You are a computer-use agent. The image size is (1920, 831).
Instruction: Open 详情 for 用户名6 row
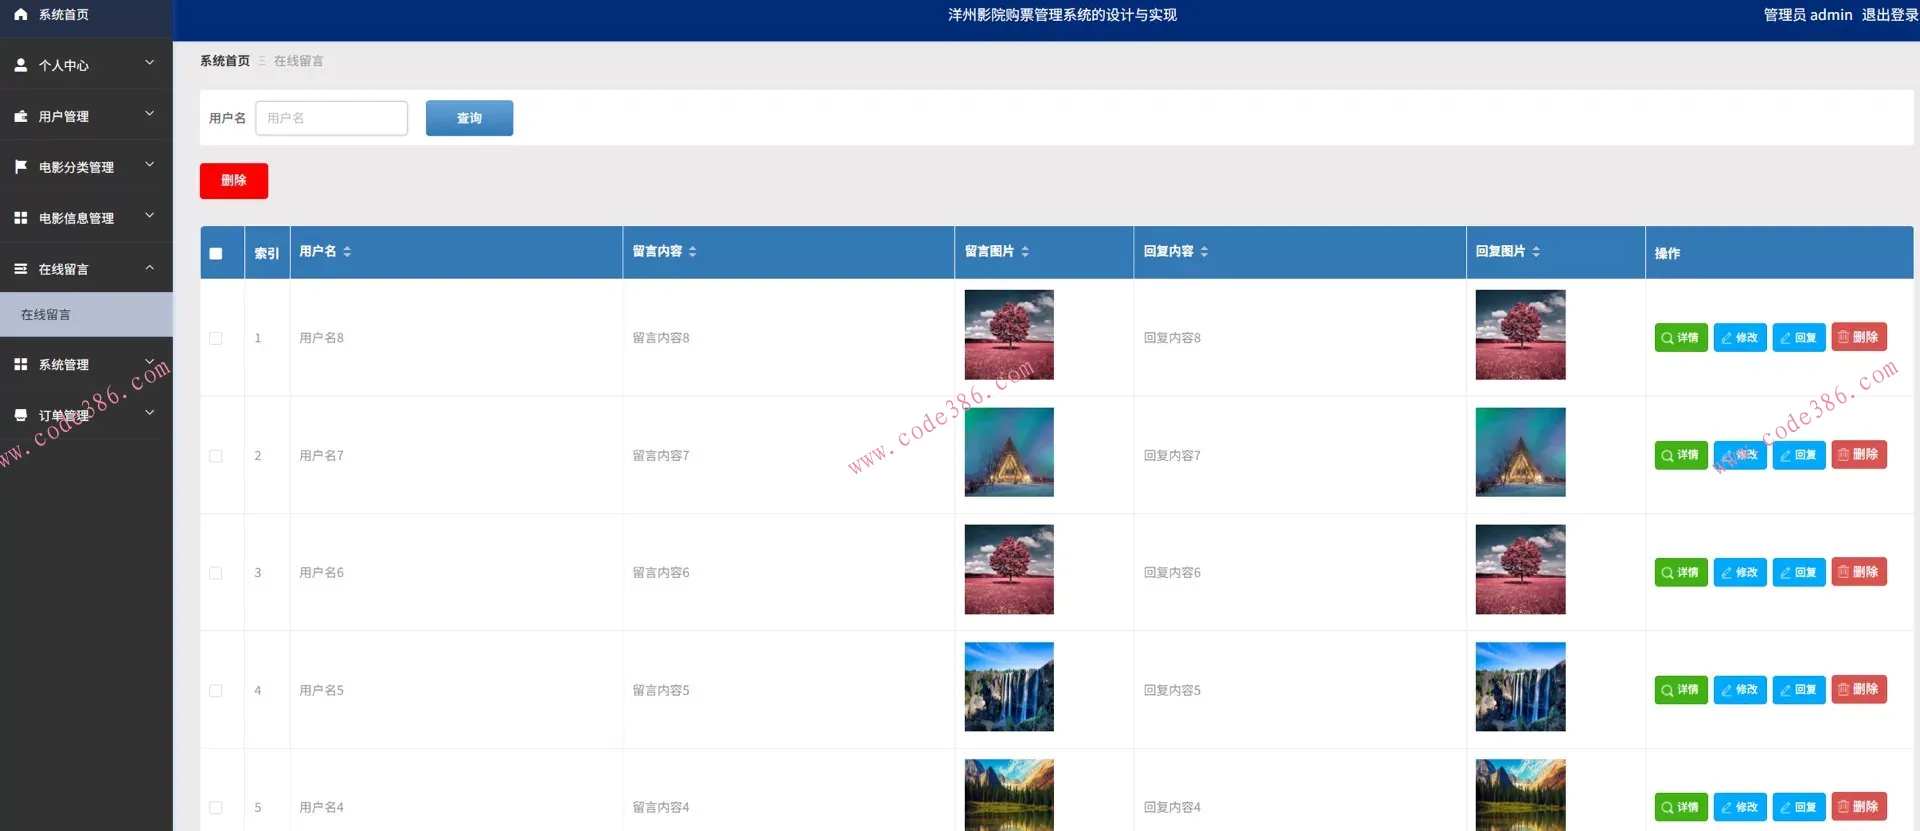tap(1681, 572)
